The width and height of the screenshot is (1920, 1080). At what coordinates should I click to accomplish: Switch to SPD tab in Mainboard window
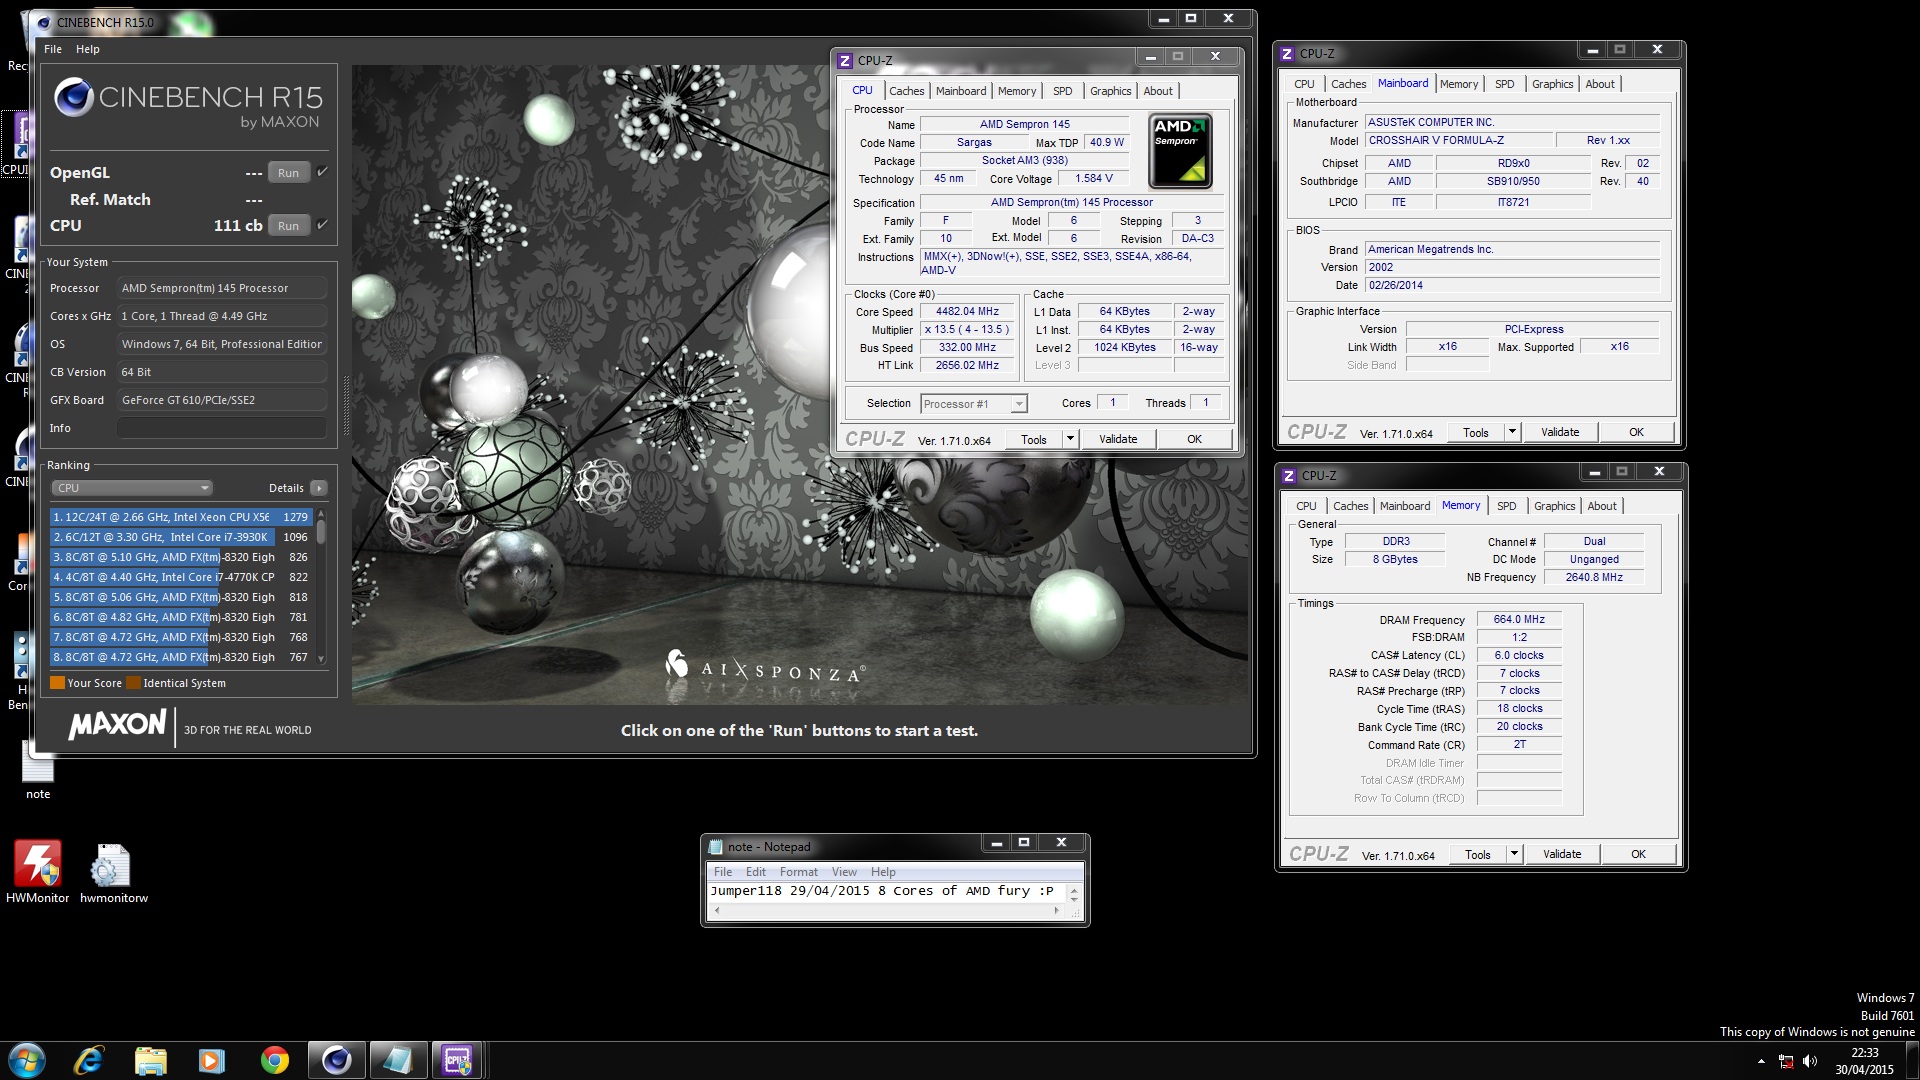[x=1504, y=84]
